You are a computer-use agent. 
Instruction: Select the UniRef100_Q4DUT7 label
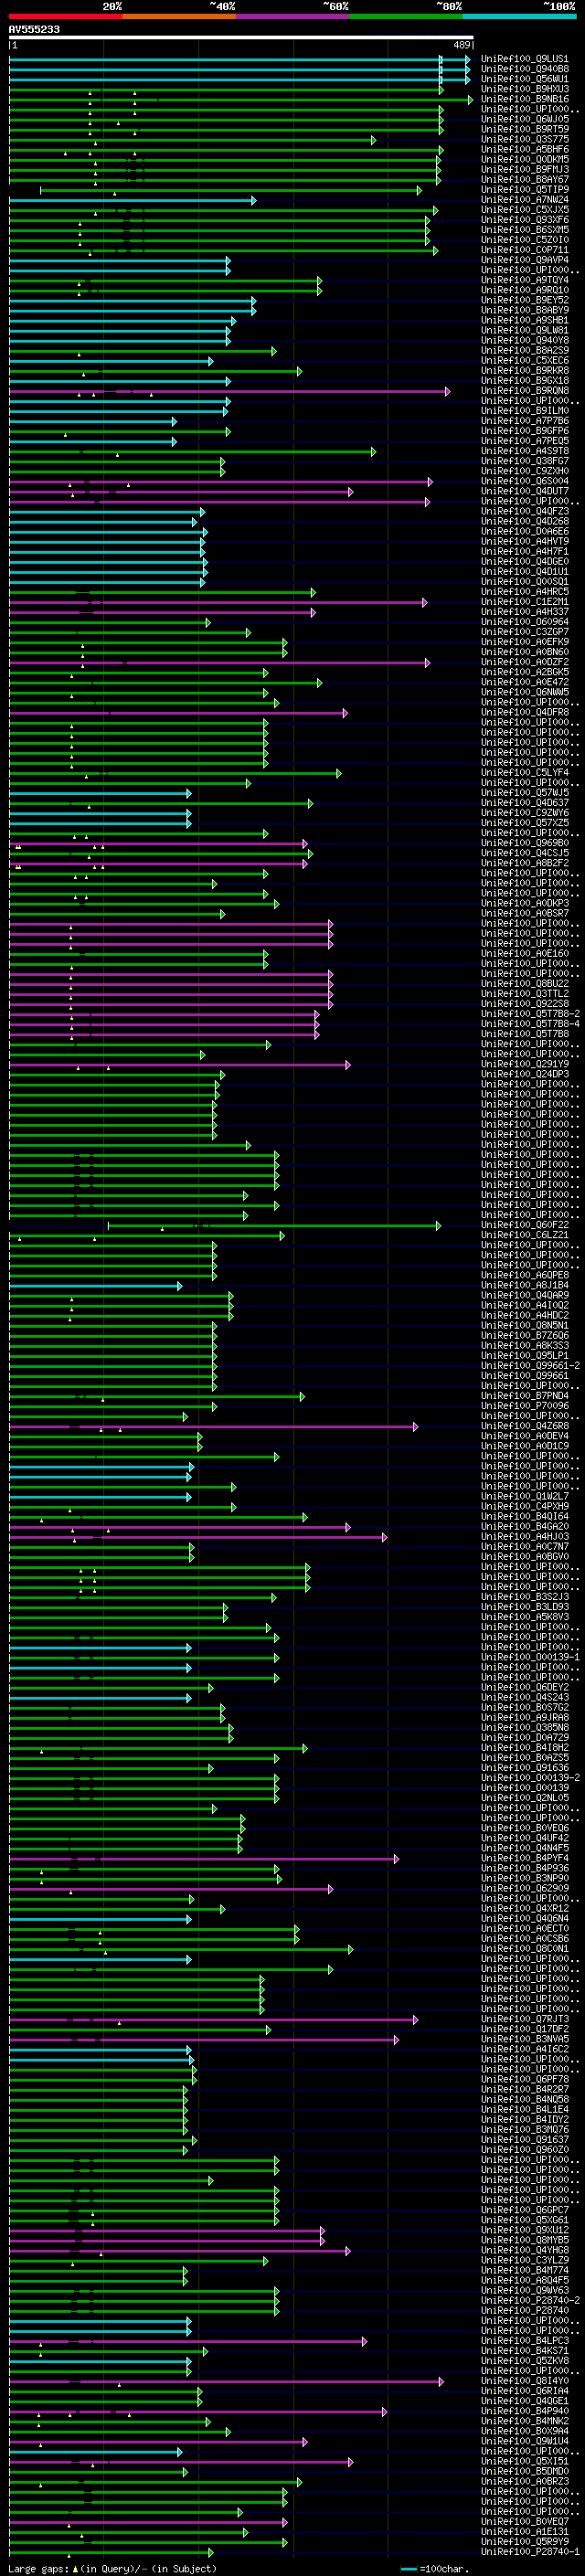(x=525, y=491)
